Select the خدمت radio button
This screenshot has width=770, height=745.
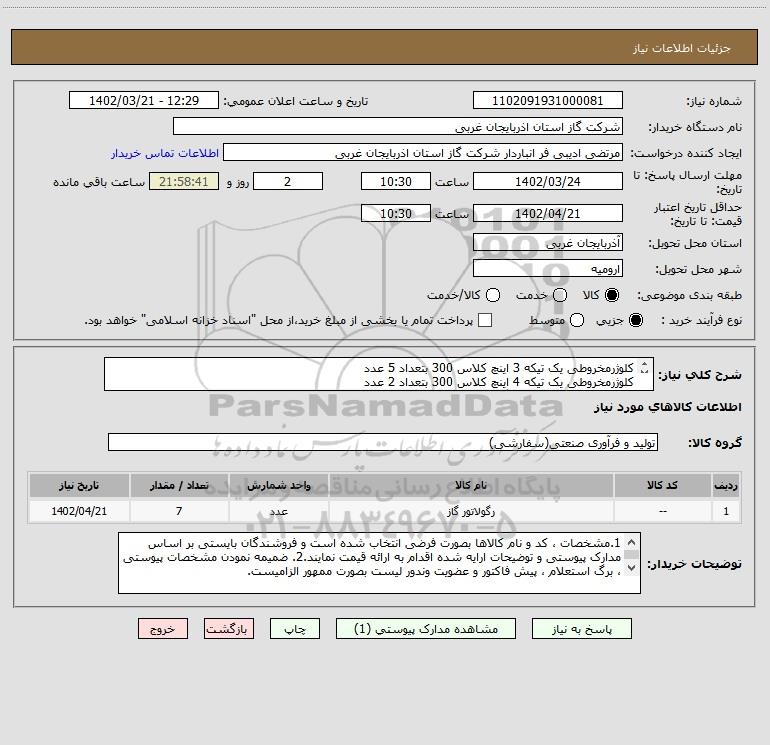pos(560,295)
